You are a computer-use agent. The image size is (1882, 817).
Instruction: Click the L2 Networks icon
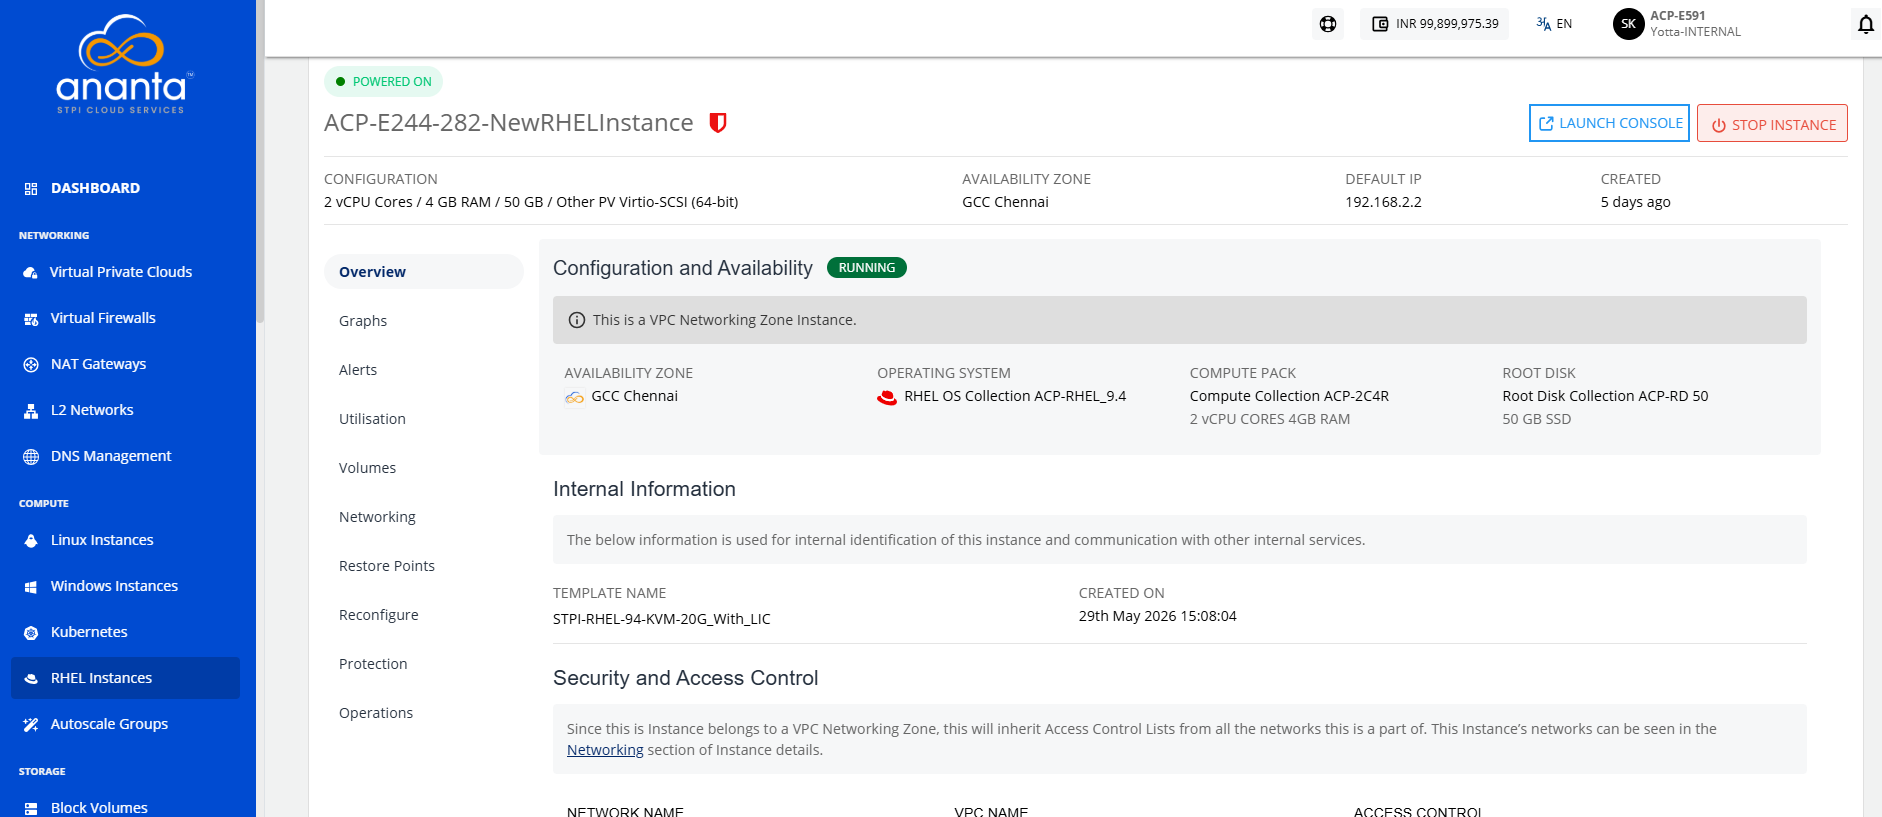coord(31,410)
